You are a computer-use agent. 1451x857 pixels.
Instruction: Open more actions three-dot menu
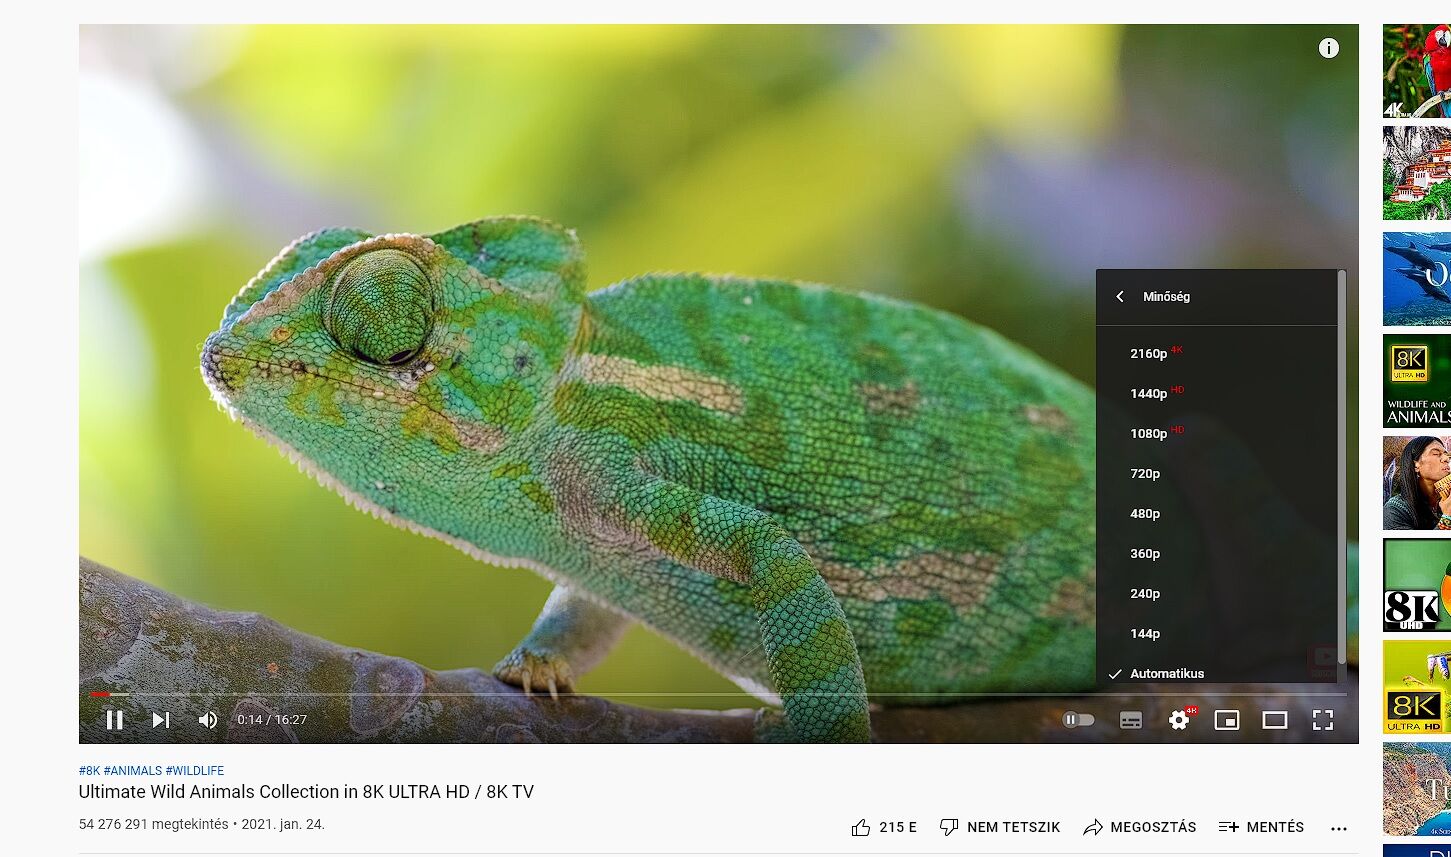point(1339,828)
